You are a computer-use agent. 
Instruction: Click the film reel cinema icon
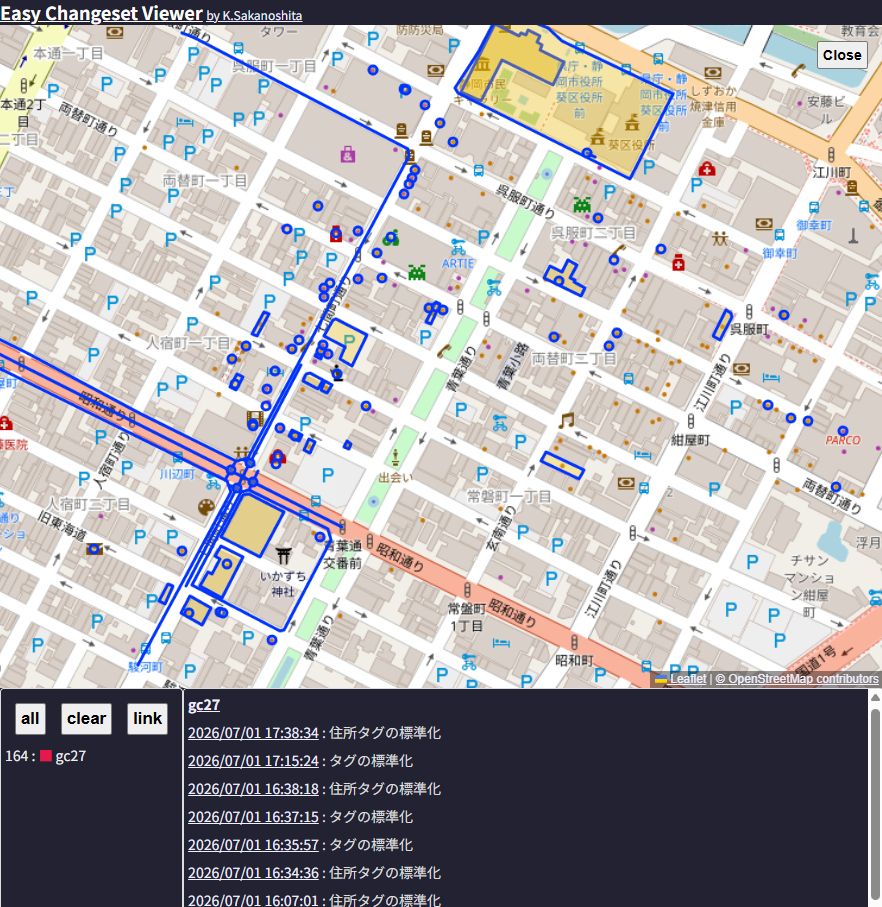coord(254,418)
